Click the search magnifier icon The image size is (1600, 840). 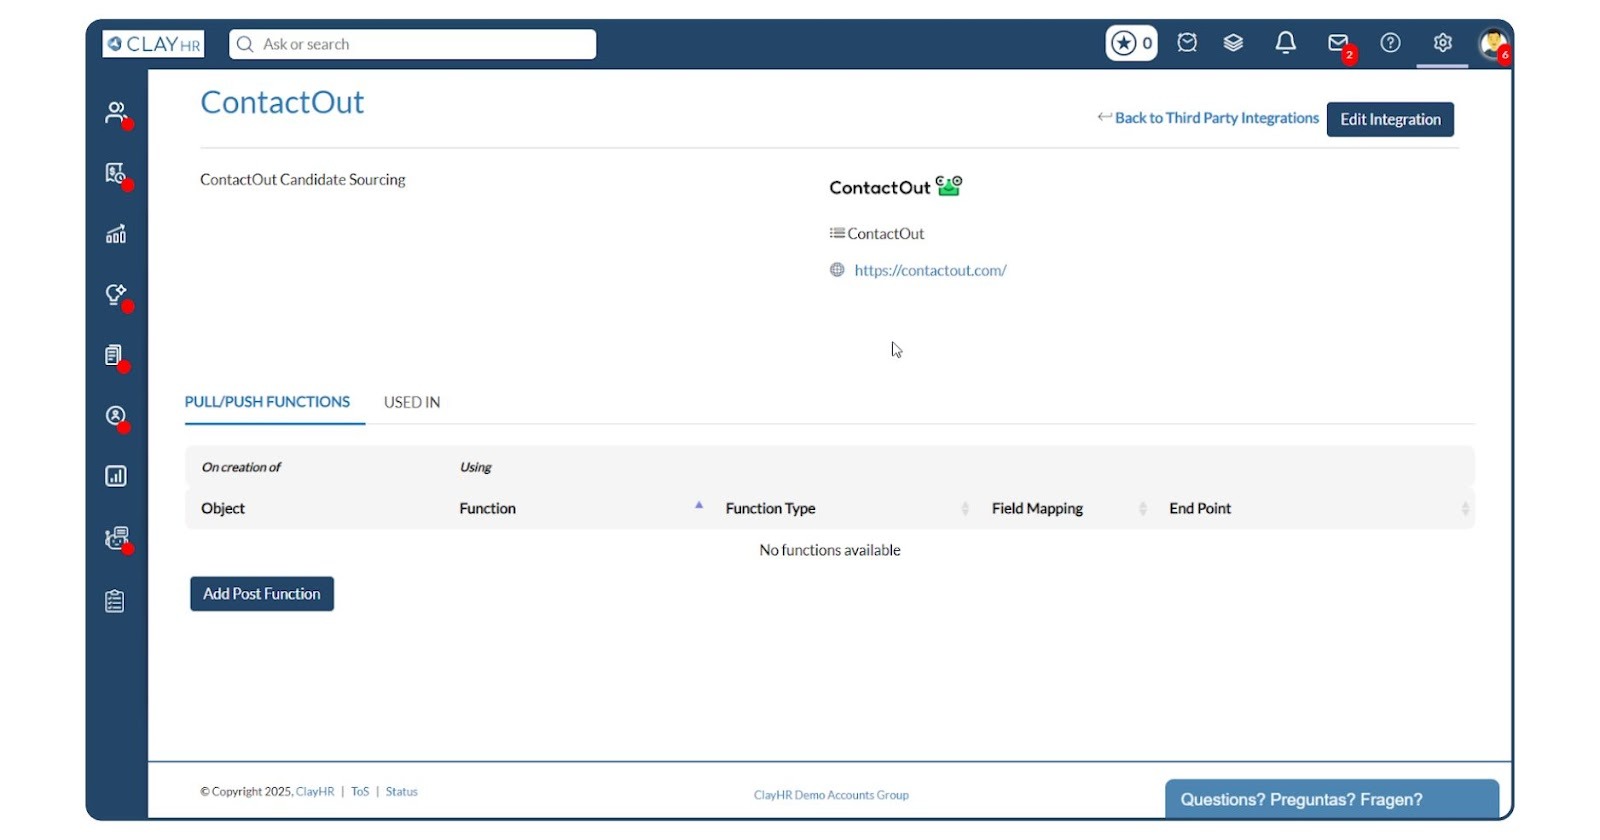click(x=245, y=44)
